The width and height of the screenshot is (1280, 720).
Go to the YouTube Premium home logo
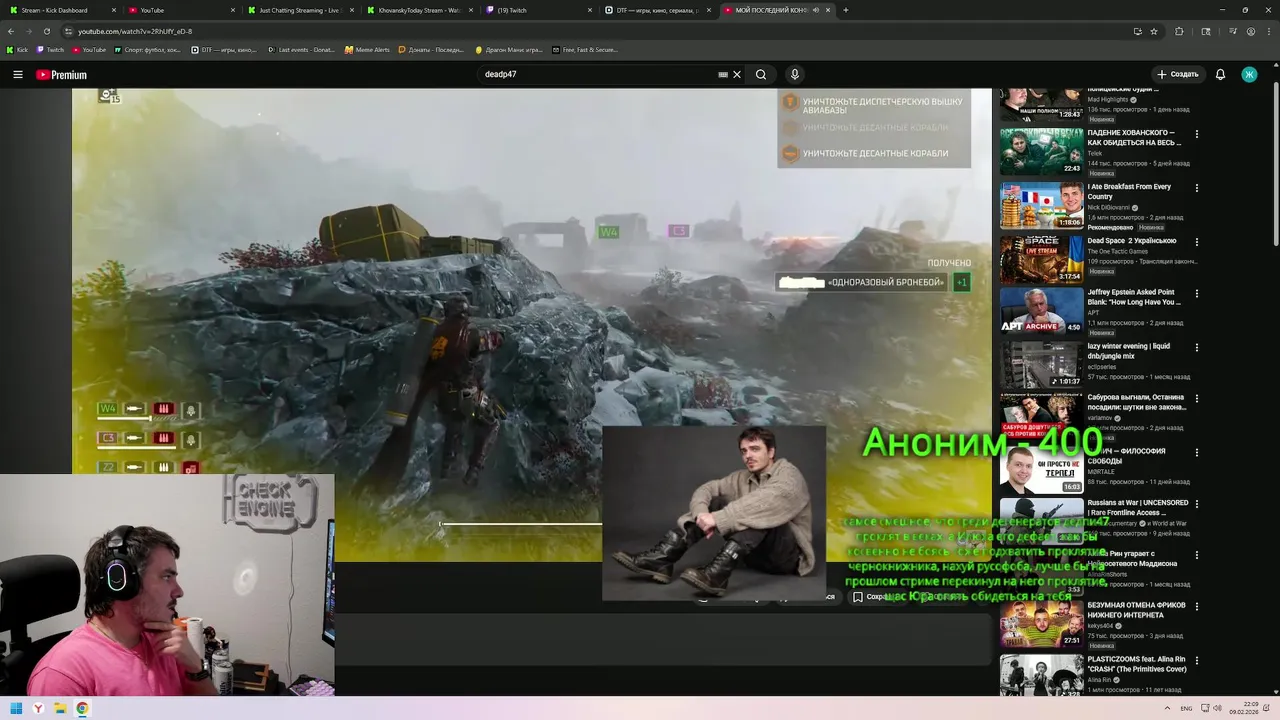[x=61, y=75]
